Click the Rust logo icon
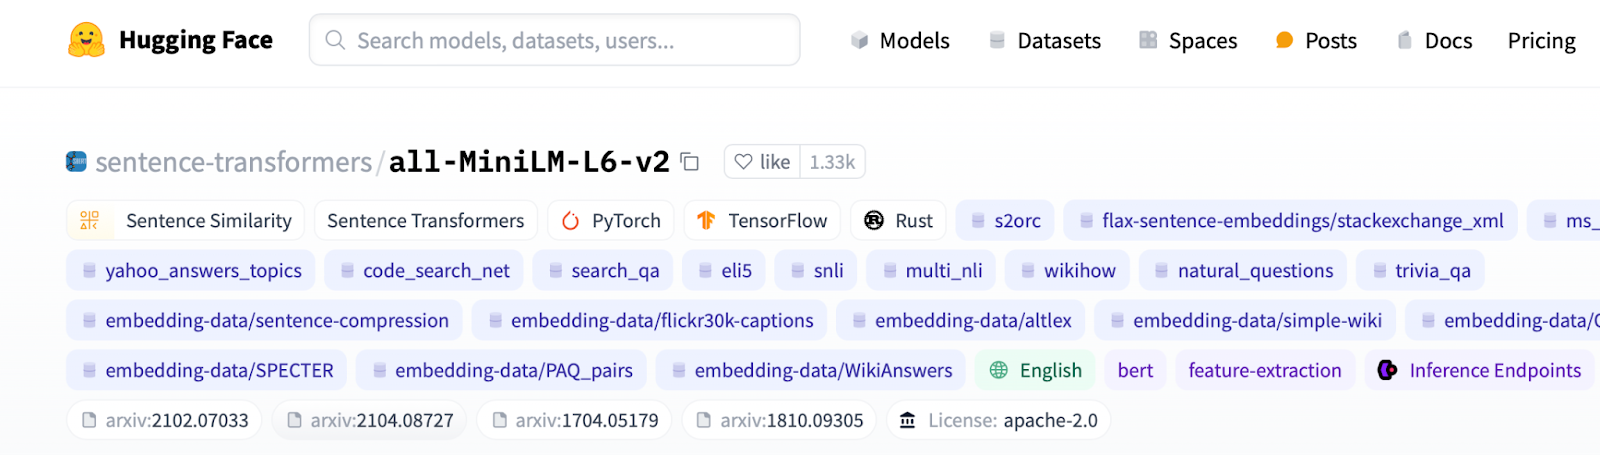Viewport: 1600px width, 455px height. click(874, 220)
